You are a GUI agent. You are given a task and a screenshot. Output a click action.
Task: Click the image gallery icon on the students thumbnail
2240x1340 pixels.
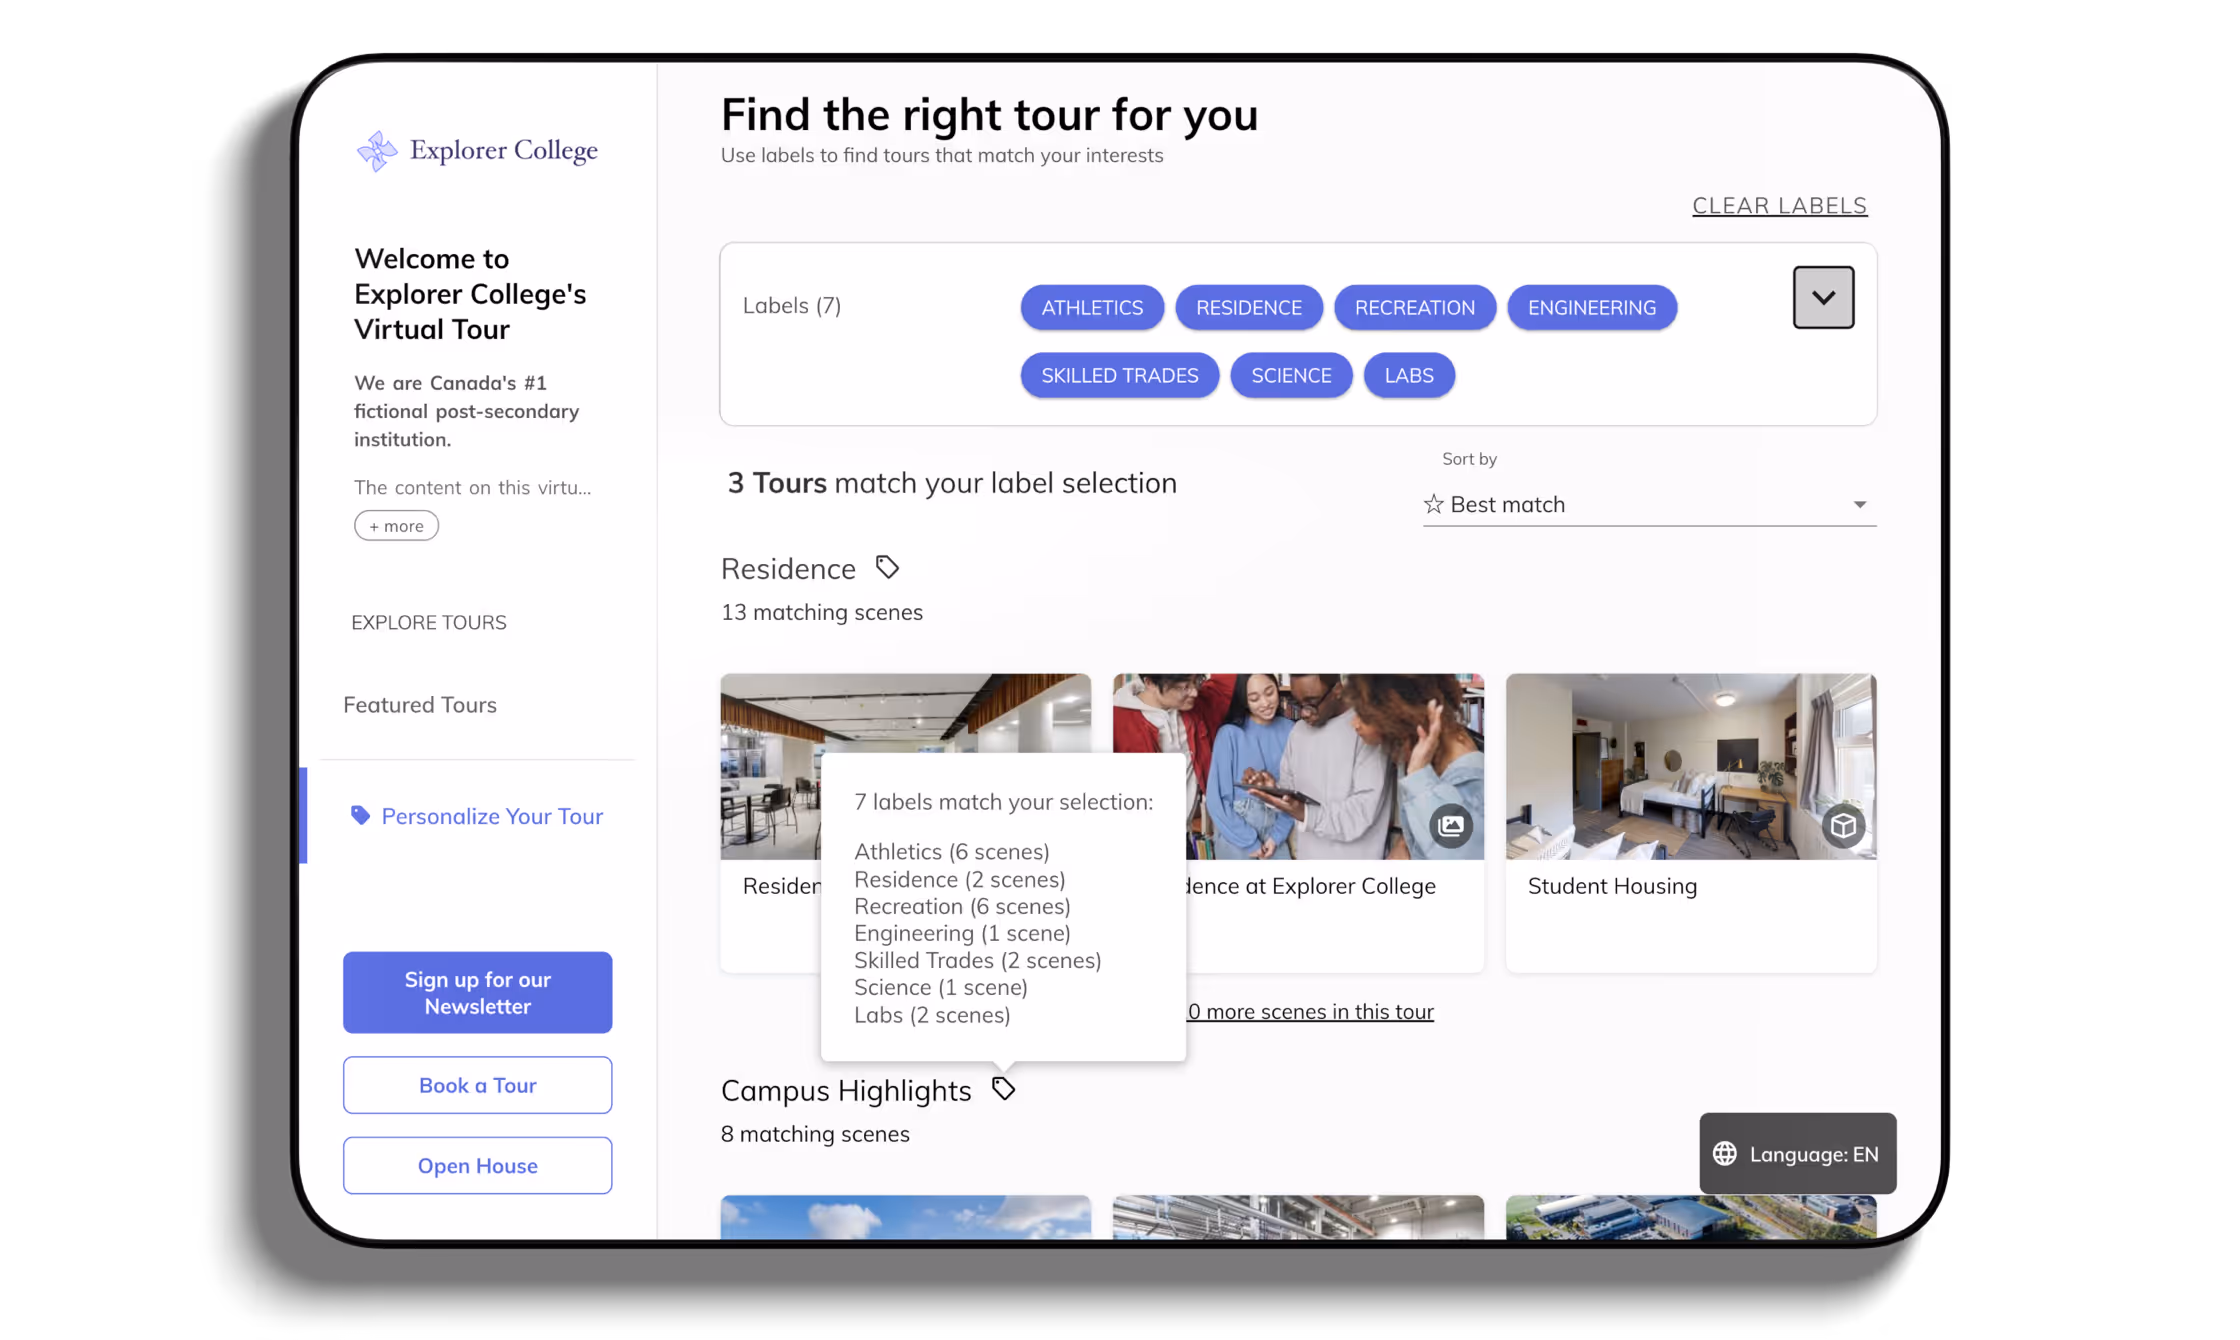tap(1451, 826)
